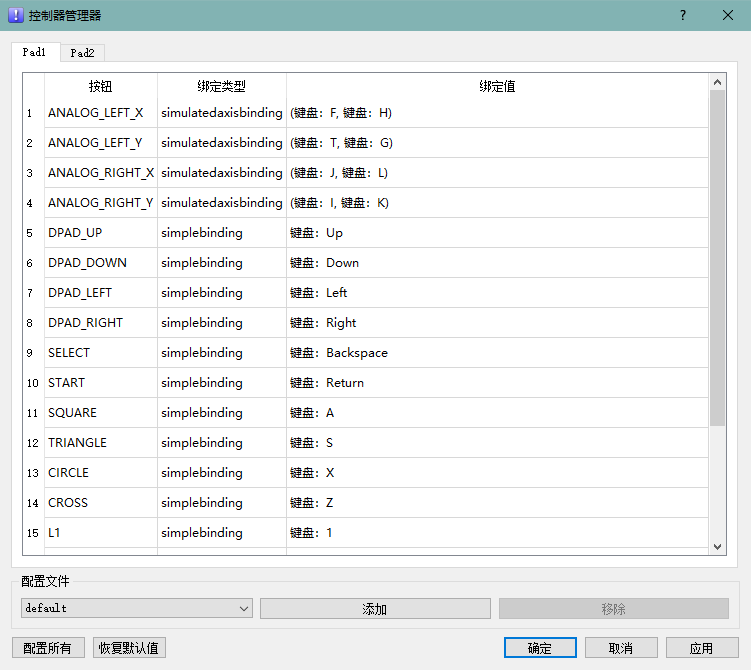Select the SELECT button Backspace binding

tap(496, 353)
